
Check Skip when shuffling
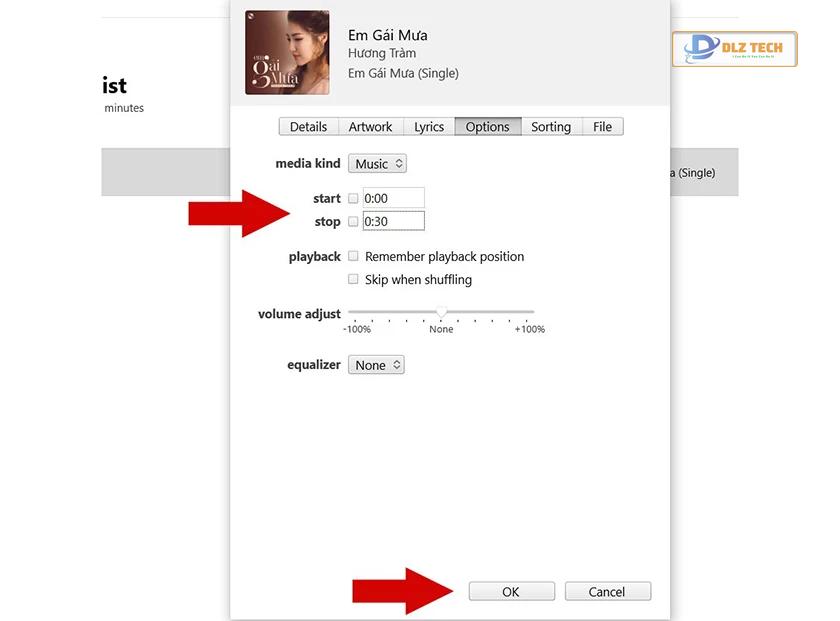[x=353, y=279]
